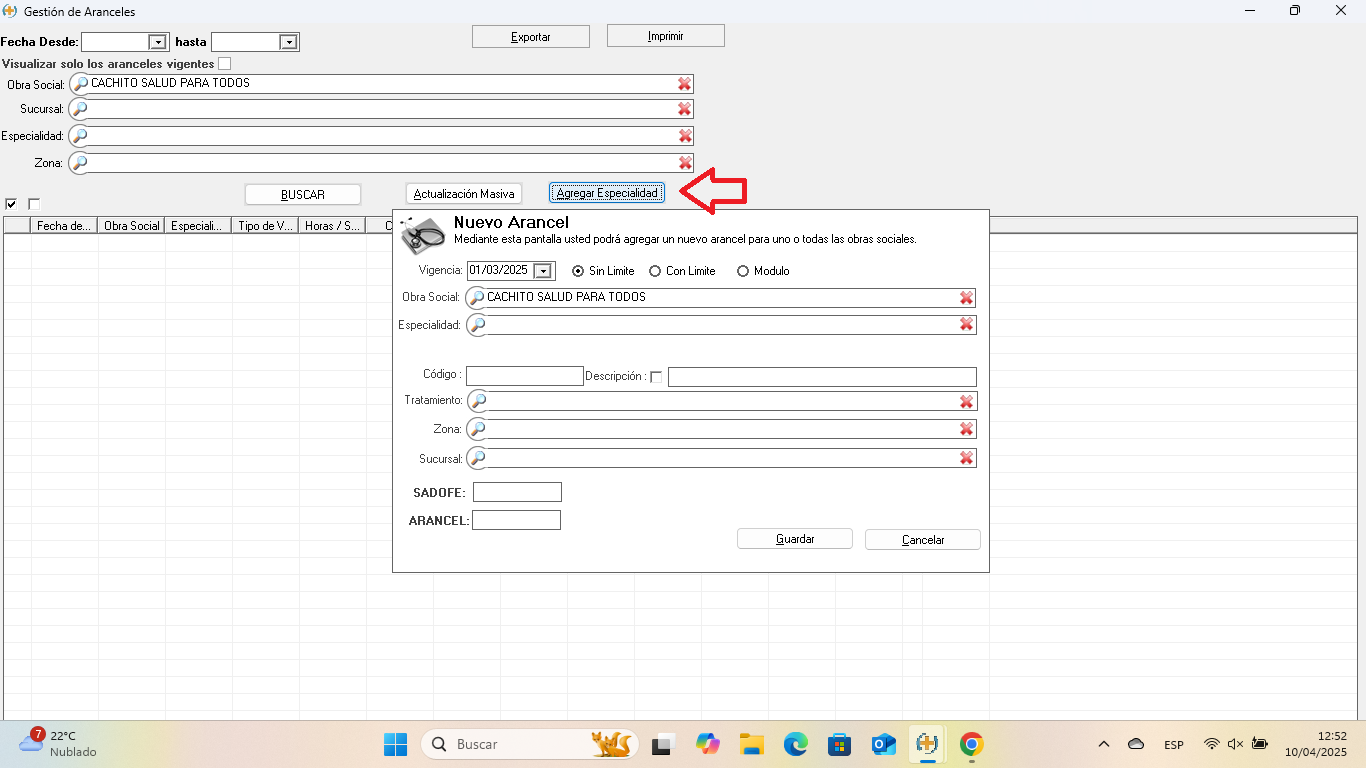Expand the Fecha Desde date picker

(157, 42)
